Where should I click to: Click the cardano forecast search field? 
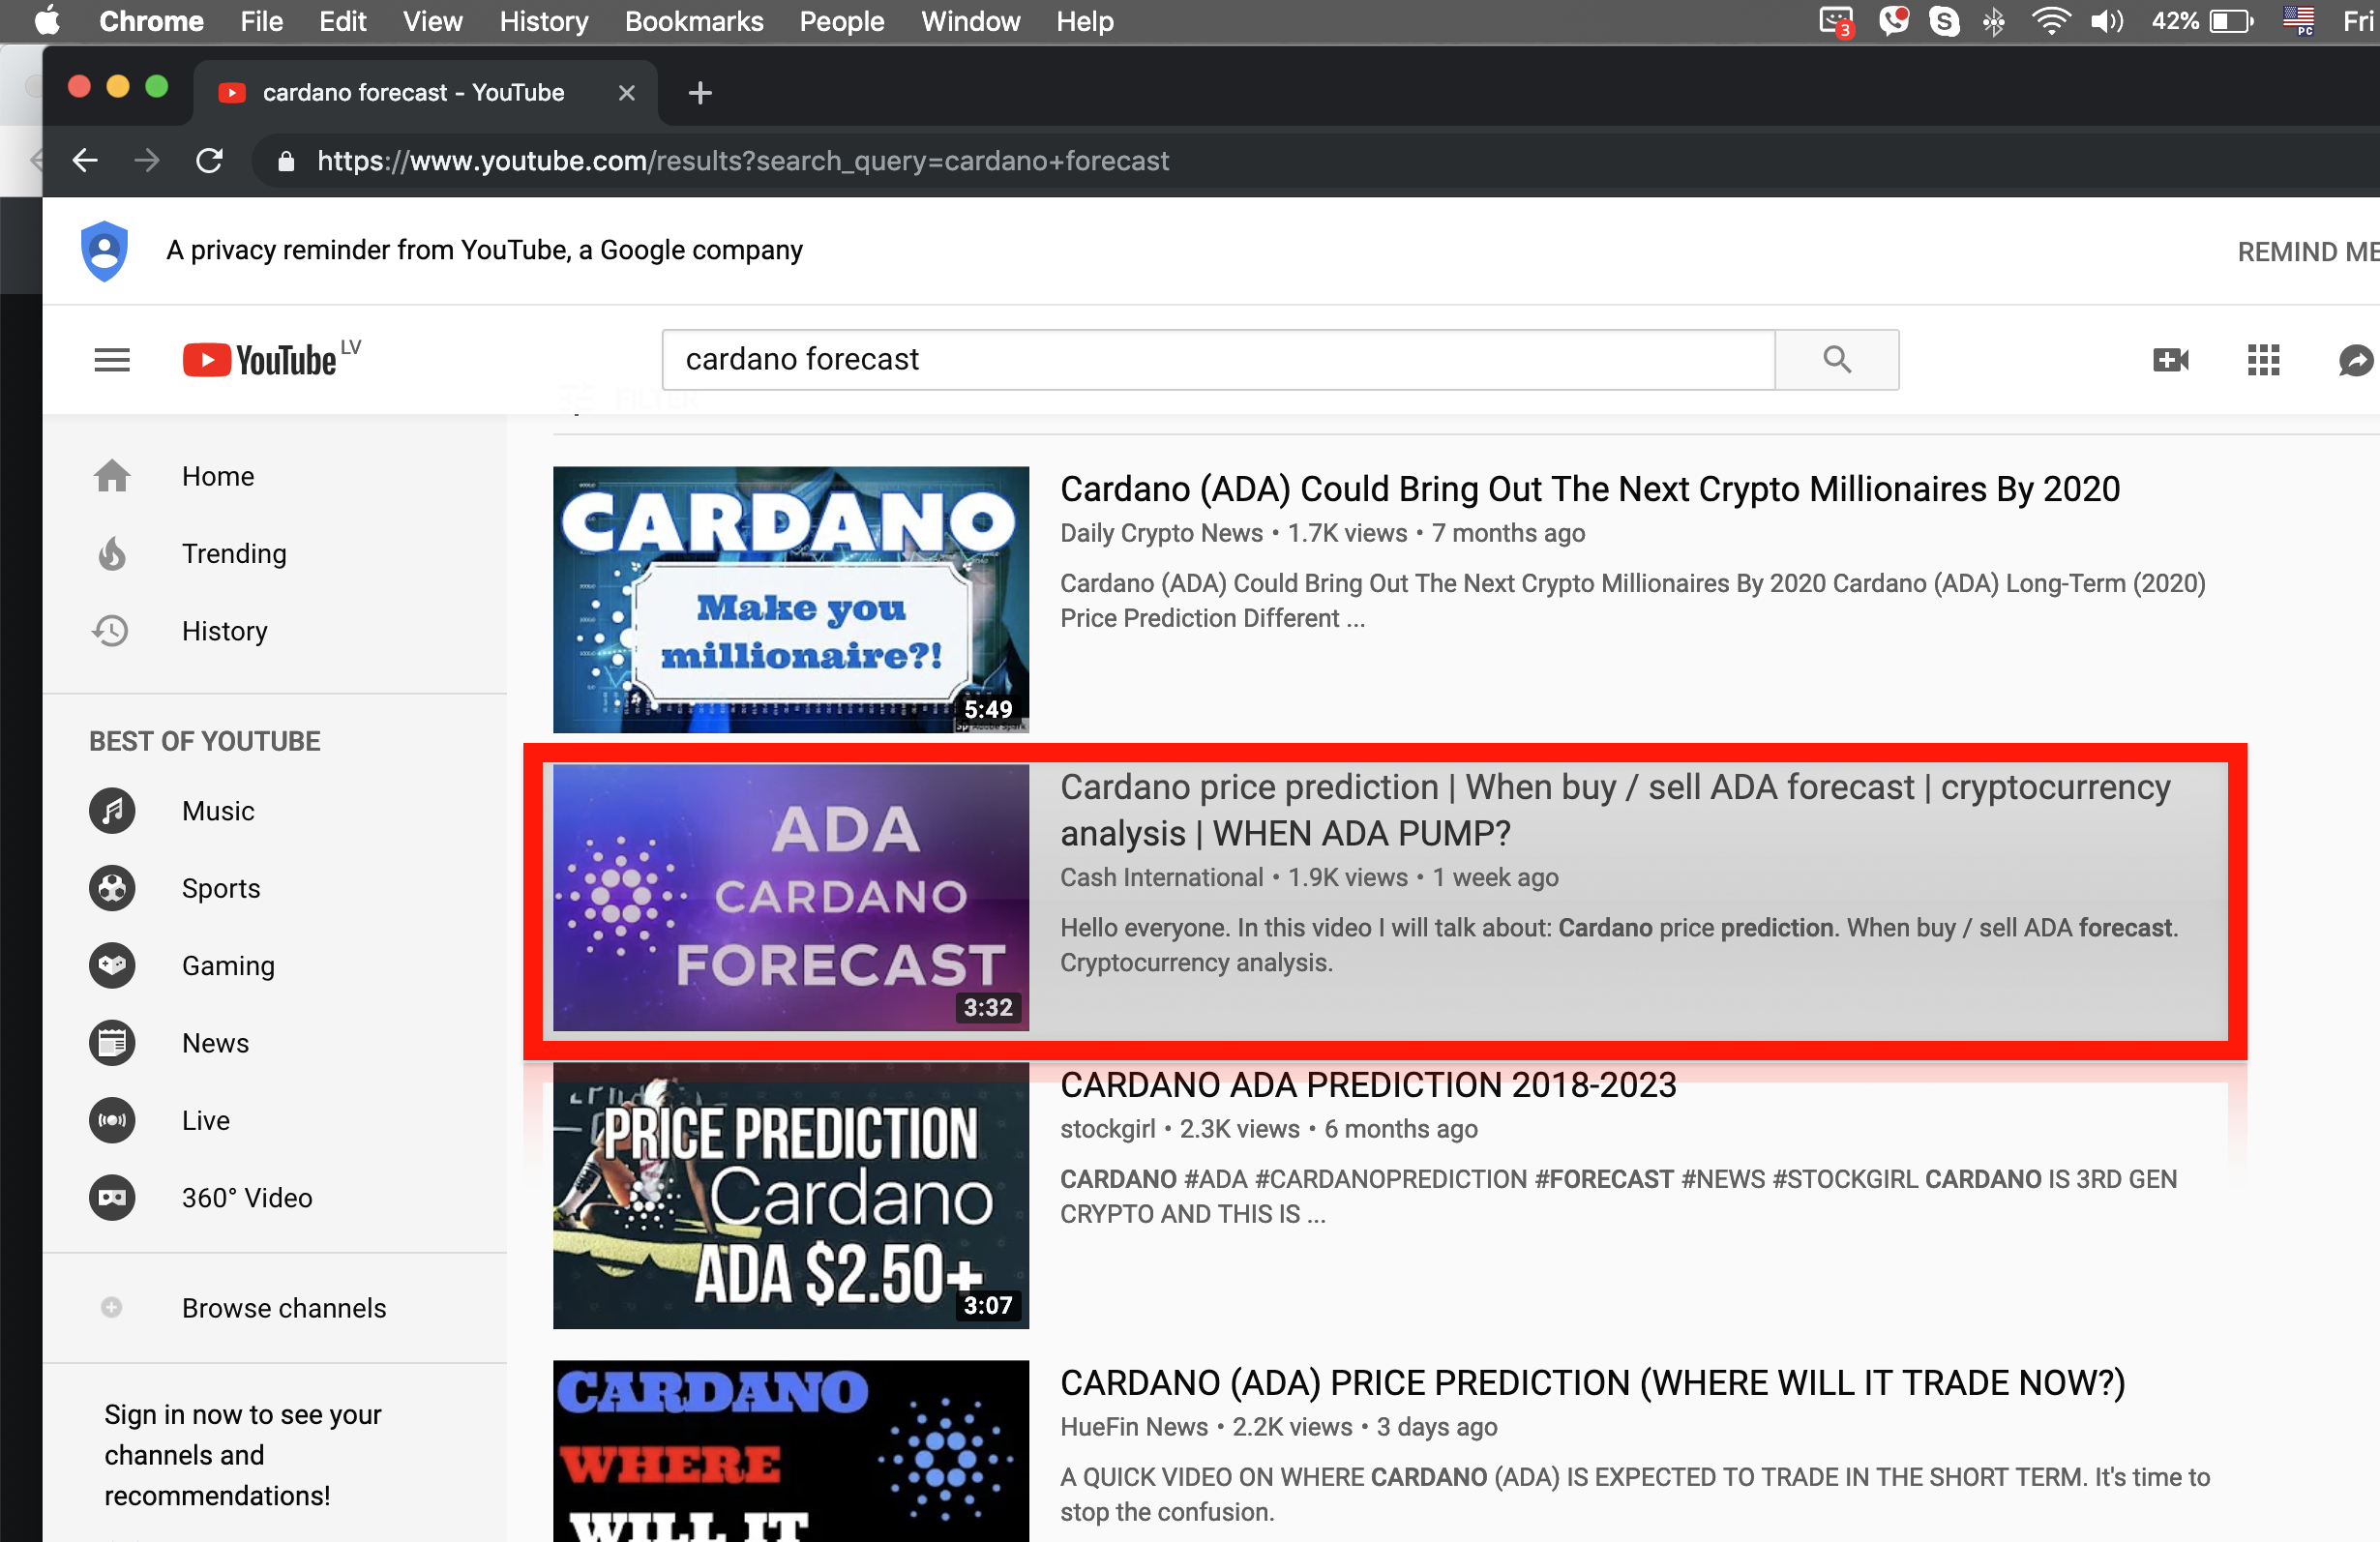pyautogui.click(x=1218, y=359)
